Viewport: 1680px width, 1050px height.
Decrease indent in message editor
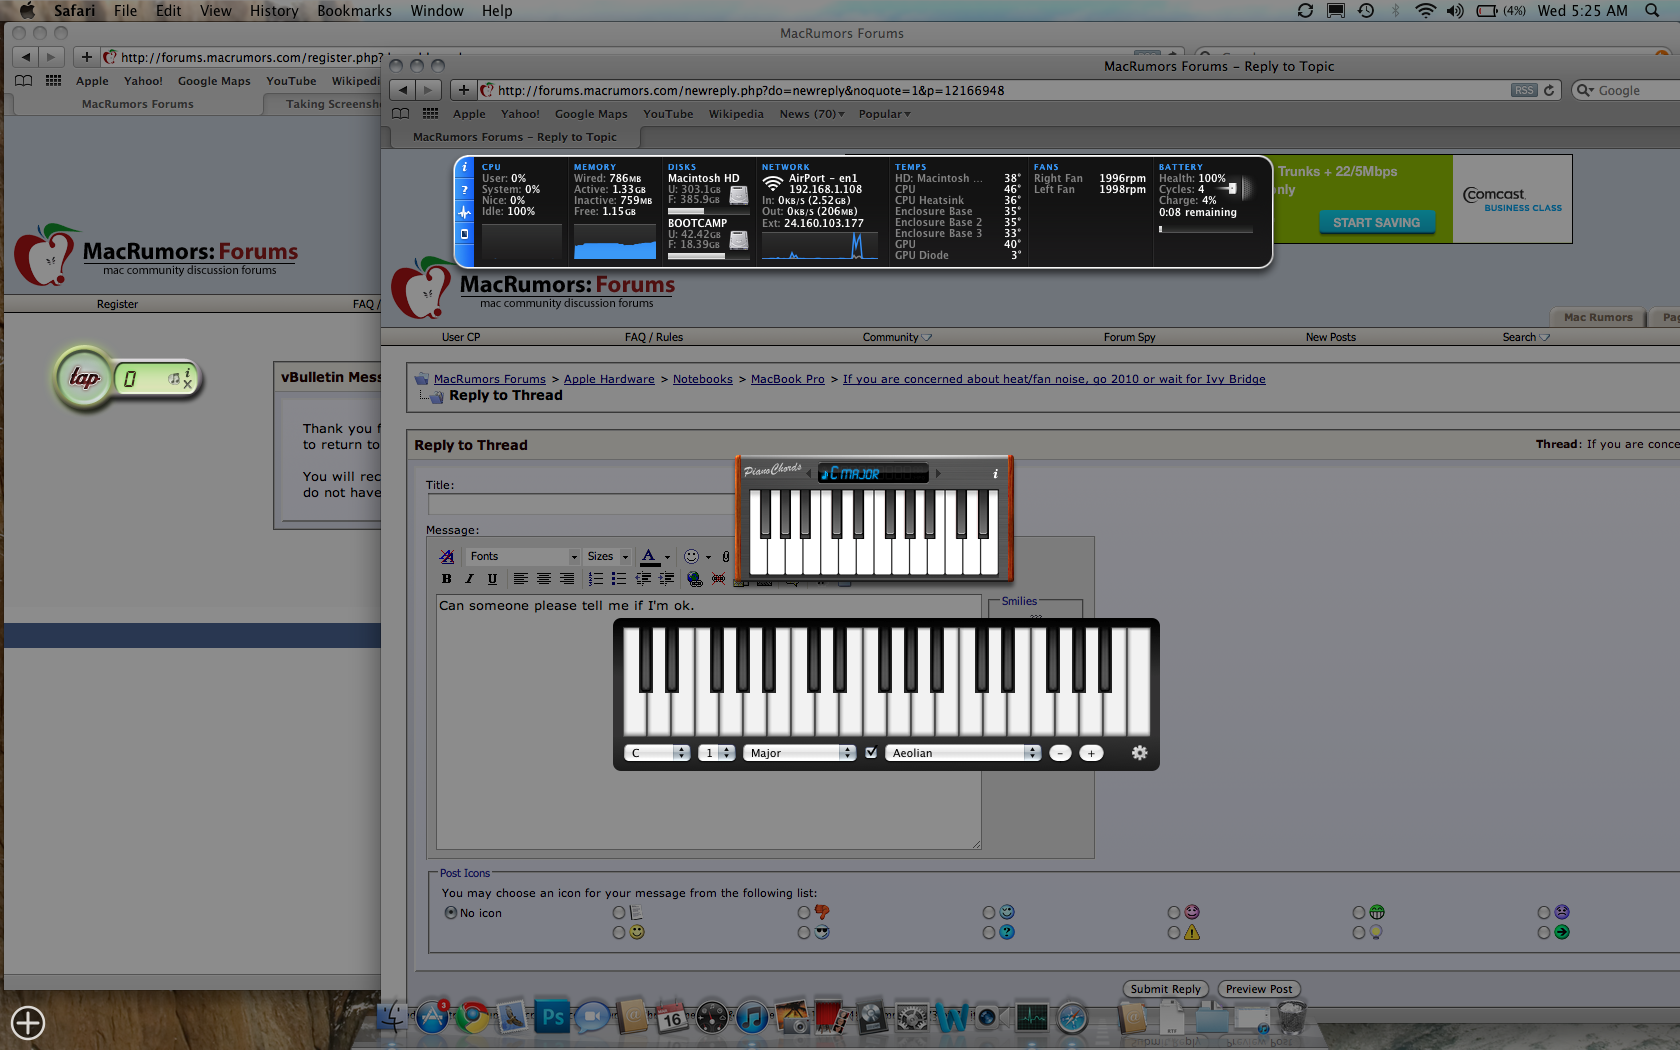coord(643,579)
